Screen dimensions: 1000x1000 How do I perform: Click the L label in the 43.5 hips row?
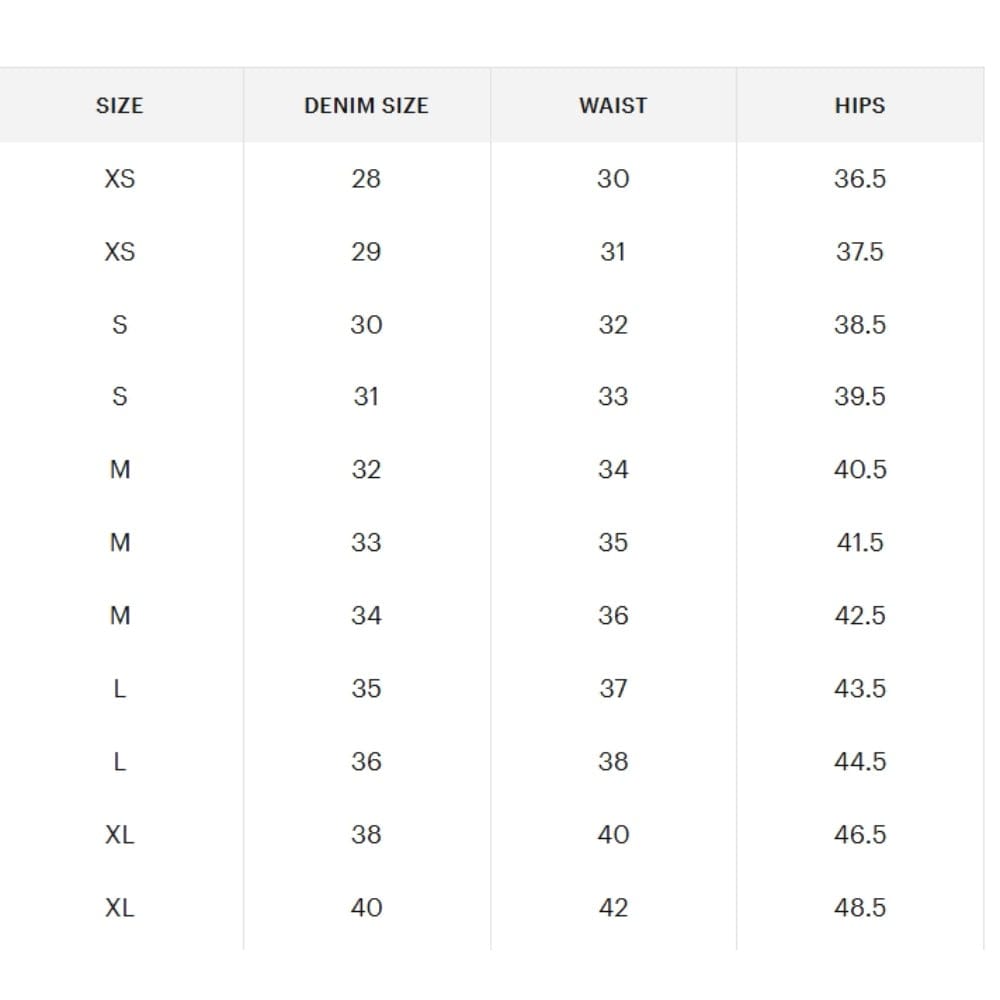click(x=119, y=689)
